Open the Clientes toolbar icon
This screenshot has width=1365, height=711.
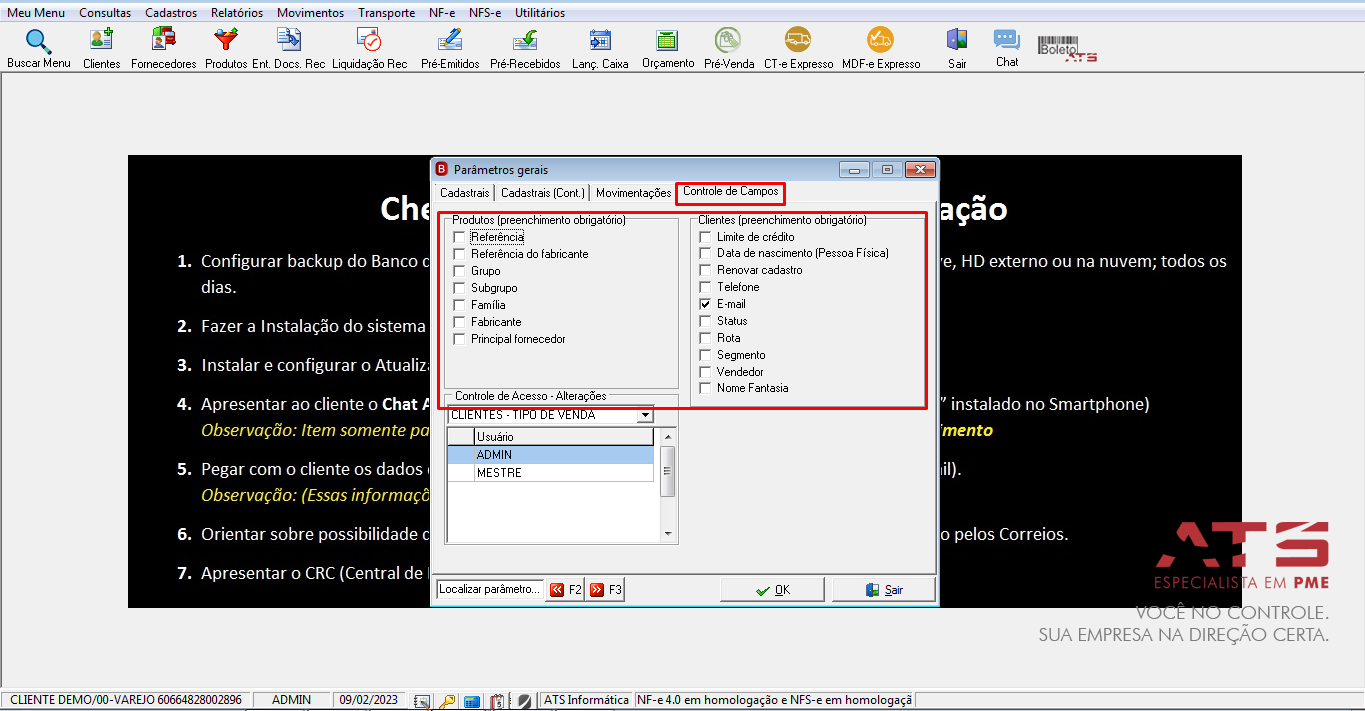(101, 41)
